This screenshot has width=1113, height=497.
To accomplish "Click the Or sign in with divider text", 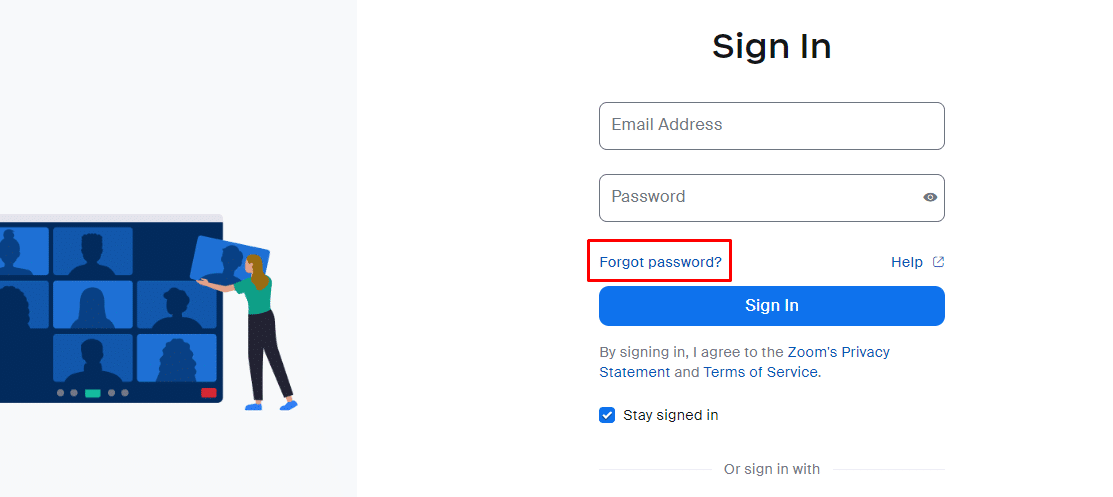I will coord(772,469).
